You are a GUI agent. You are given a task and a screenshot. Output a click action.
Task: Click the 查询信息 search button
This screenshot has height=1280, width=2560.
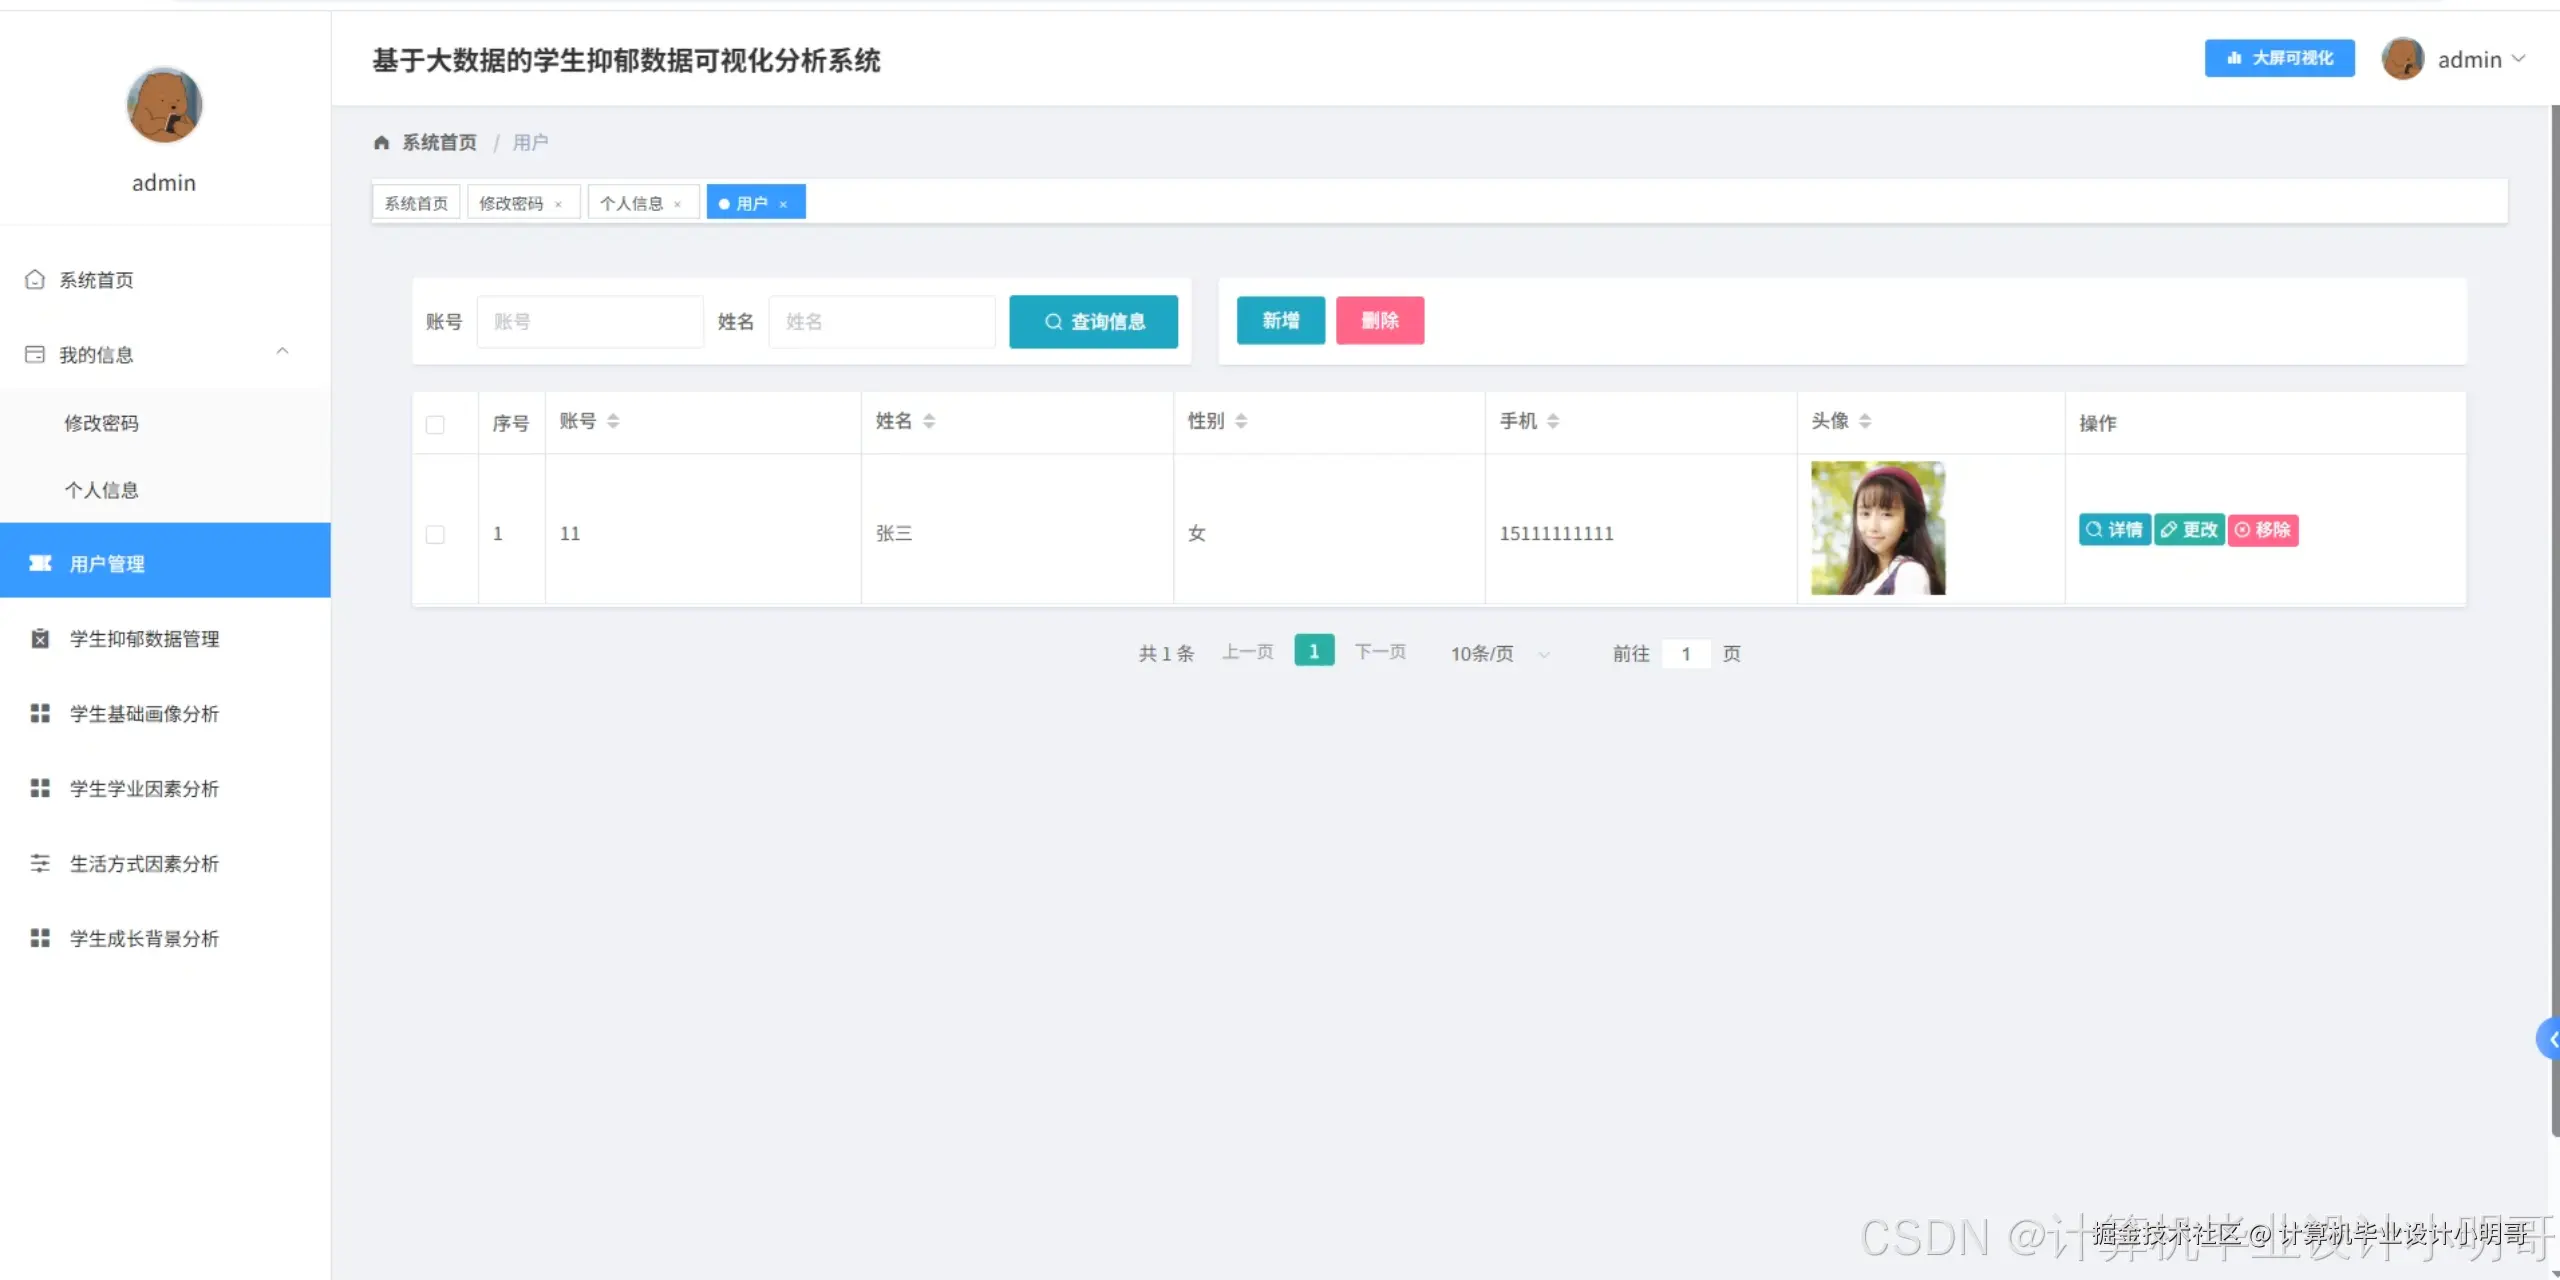(1093, 322)
